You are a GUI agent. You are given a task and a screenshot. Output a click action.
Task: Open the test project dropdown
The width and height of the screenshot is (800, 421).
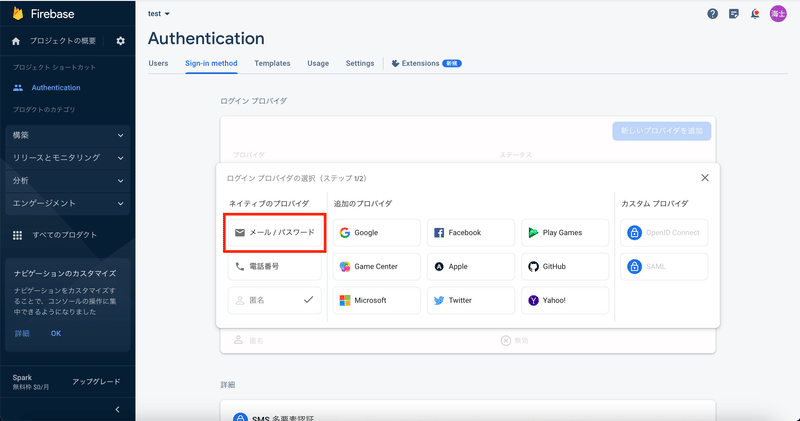pyautogui.click(x=159, y=14)
